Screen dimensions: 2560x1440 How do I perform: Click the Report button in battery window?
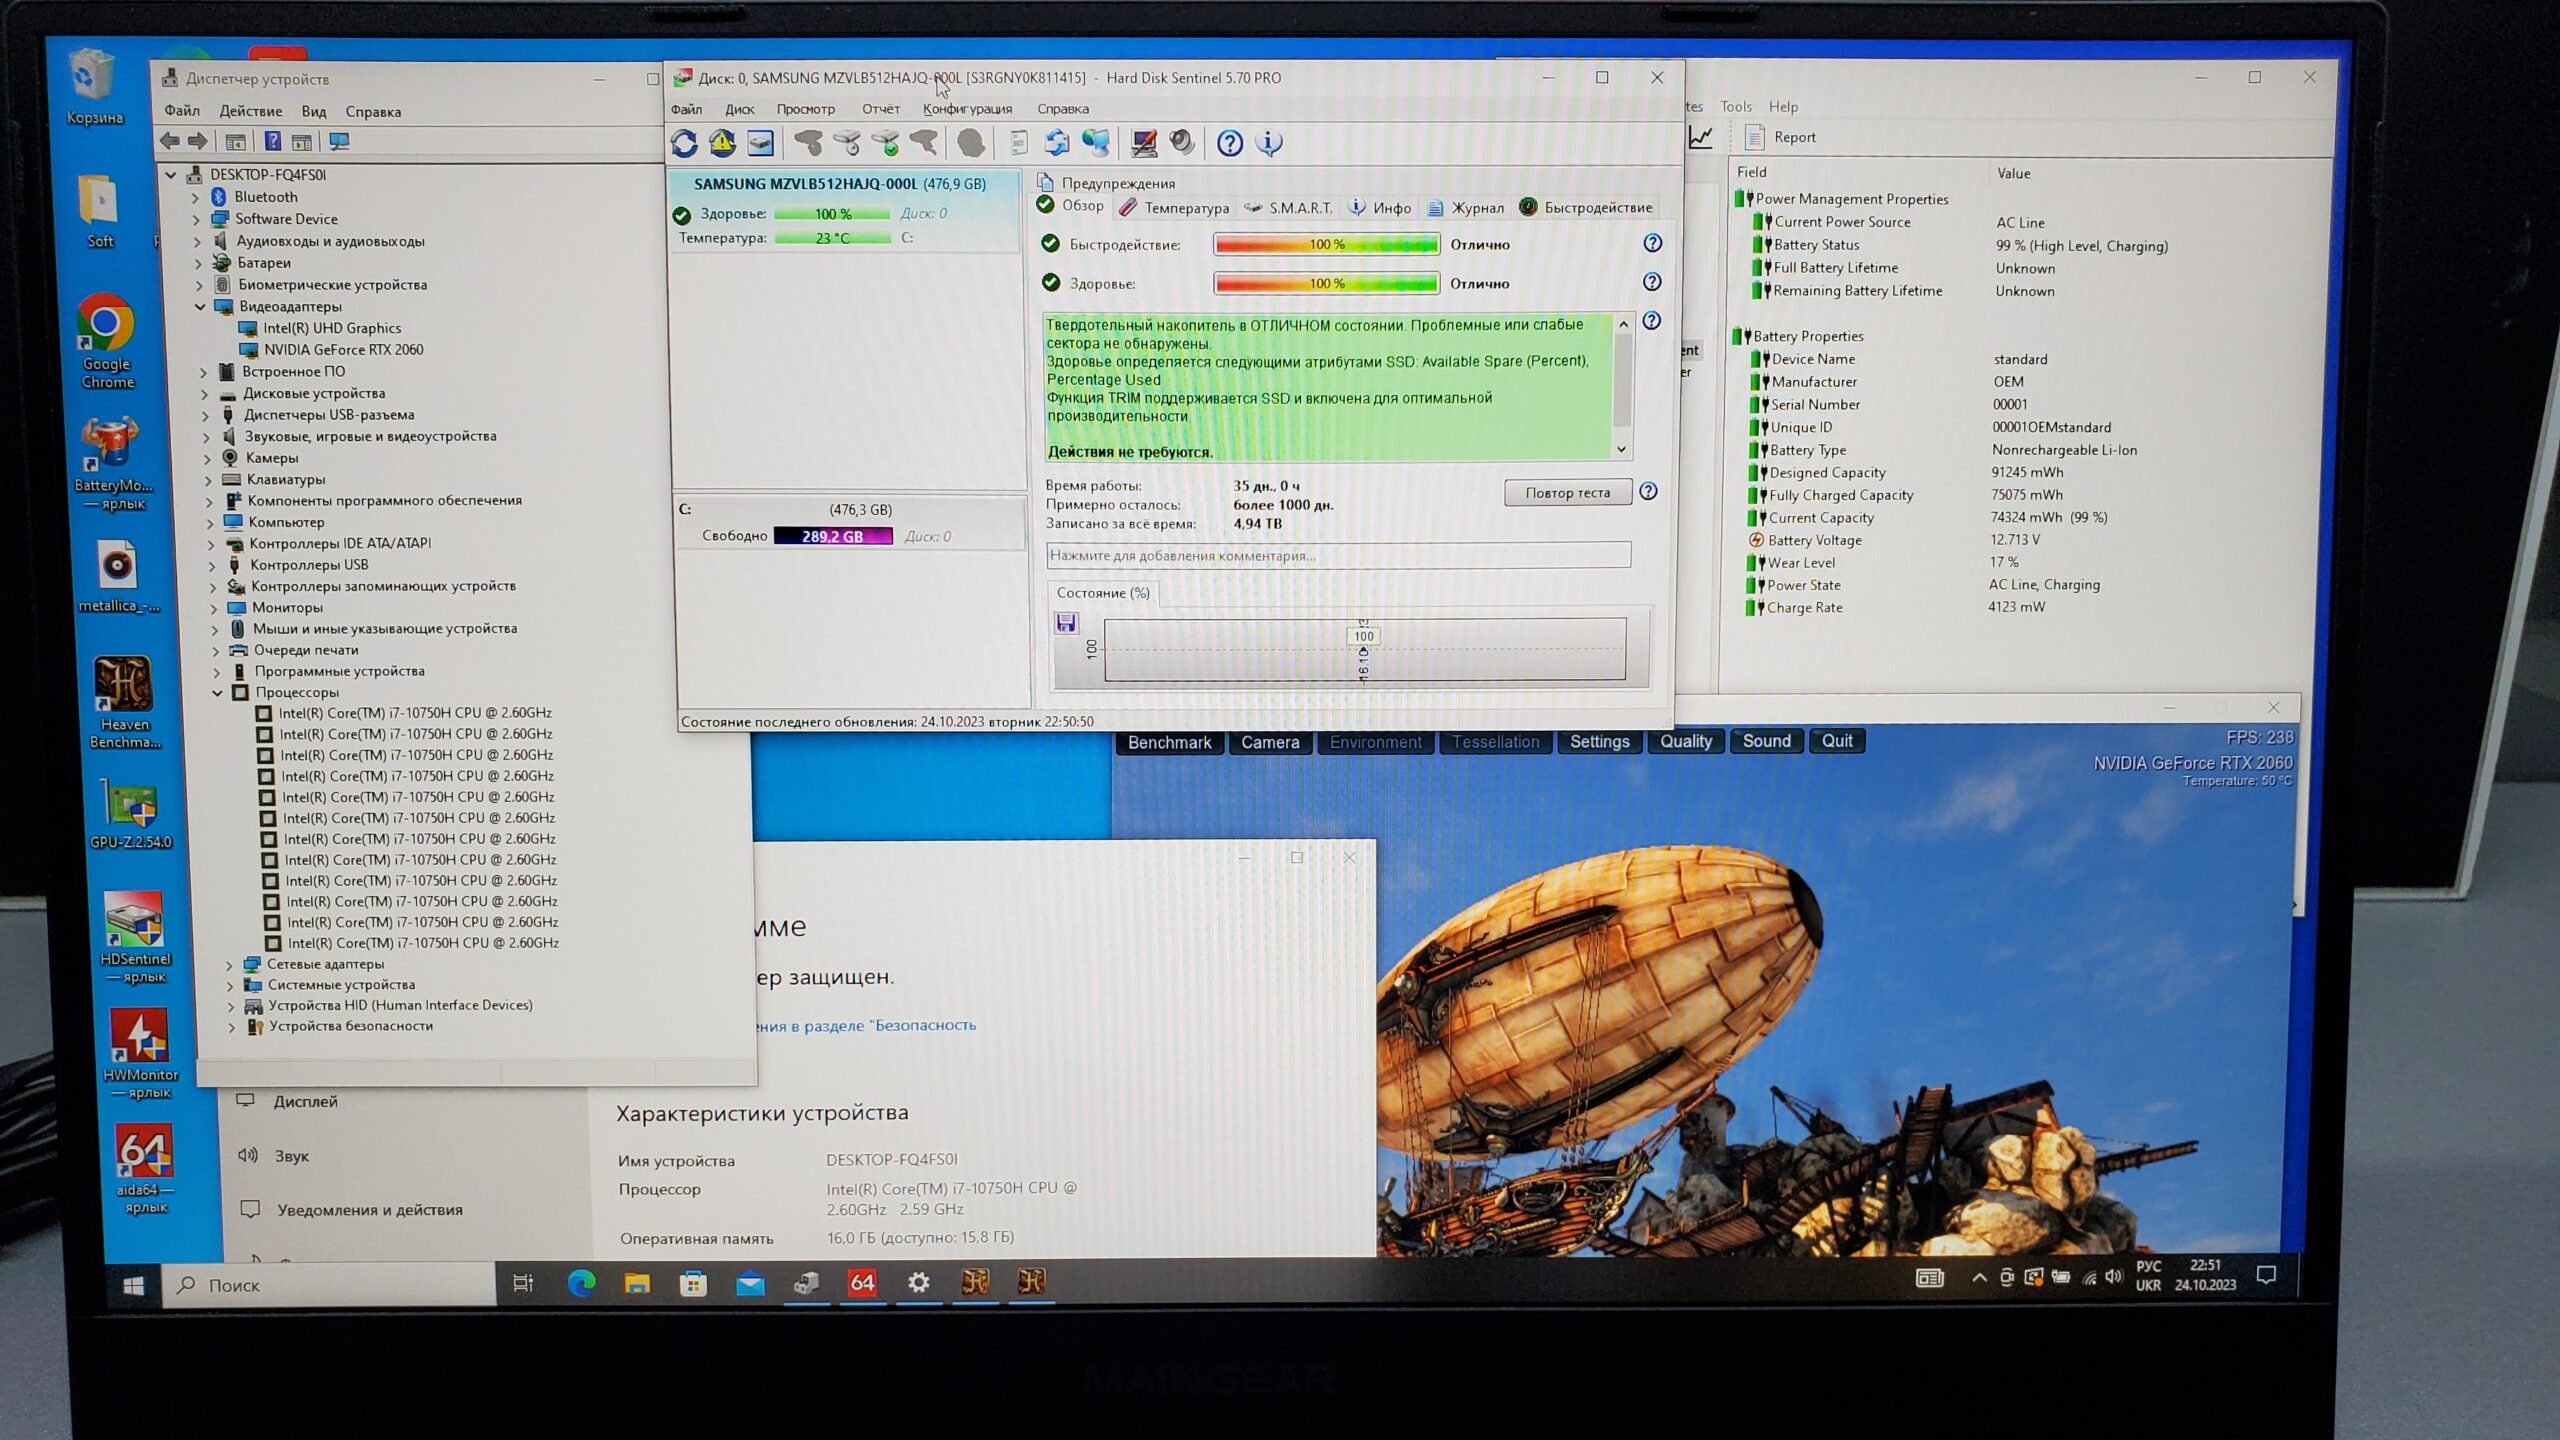1781,137
